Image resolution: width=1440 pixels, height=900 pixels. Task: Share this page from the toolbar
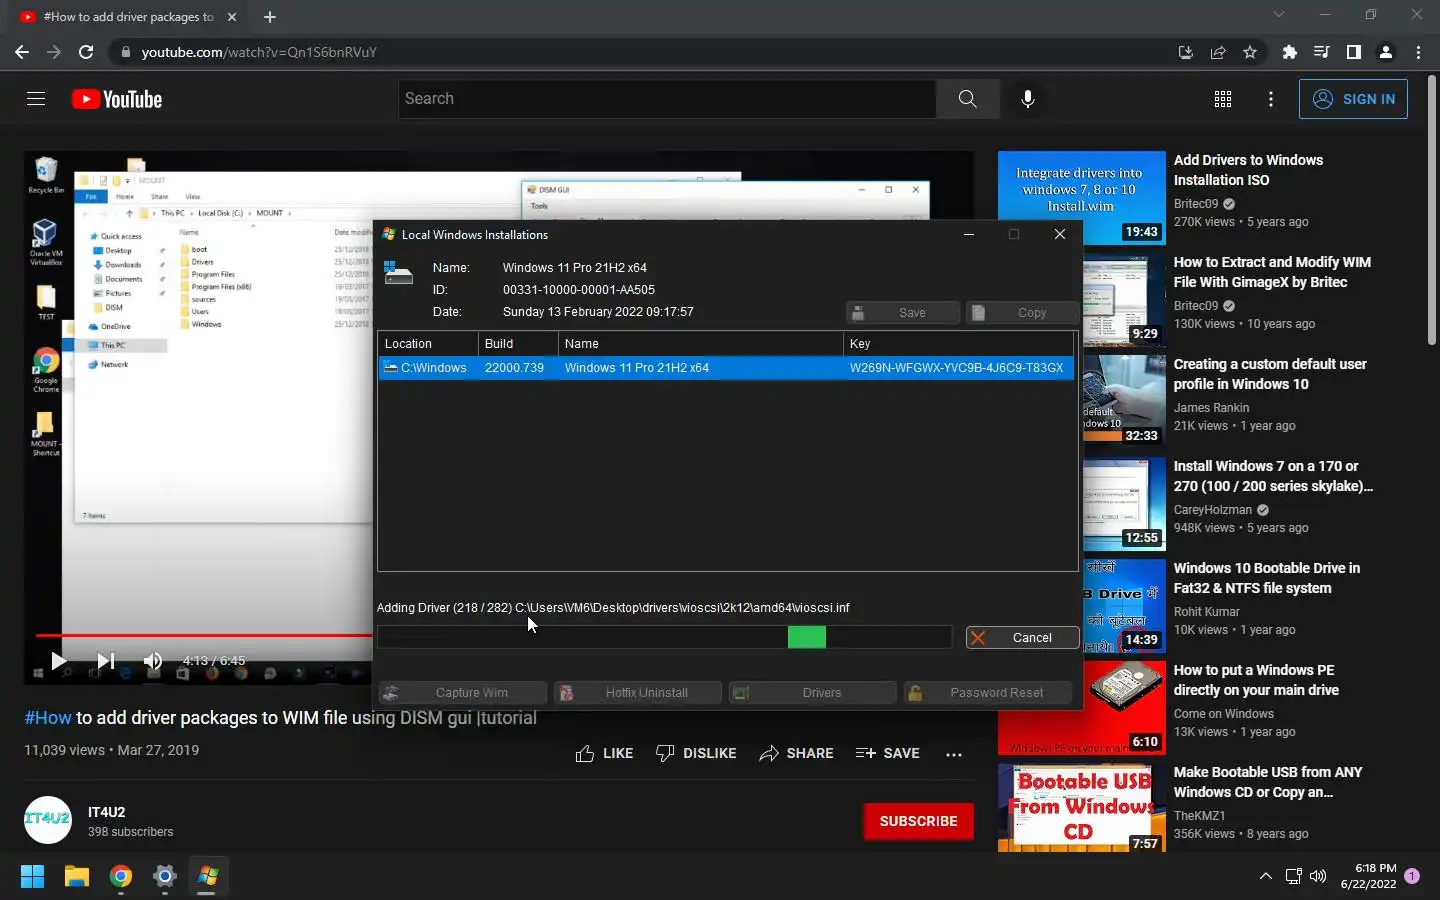pos(1218,52)
